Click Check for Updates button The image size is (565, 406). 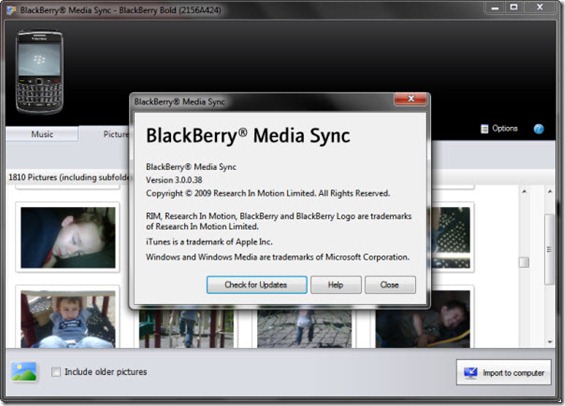[257, 285]
